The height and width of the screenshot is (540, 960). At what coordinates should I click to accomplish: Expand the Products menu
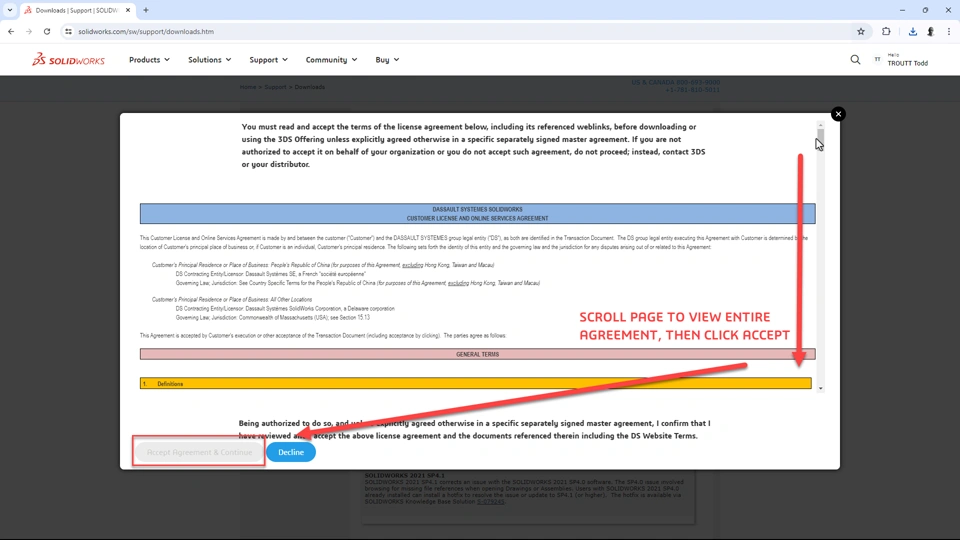(x=149, y=59)
